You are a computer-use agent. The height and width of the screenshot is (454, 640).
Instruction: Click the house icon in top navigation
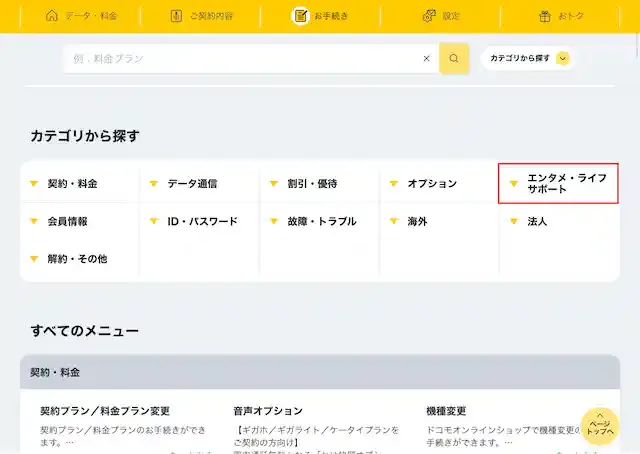tap(52, 16)
